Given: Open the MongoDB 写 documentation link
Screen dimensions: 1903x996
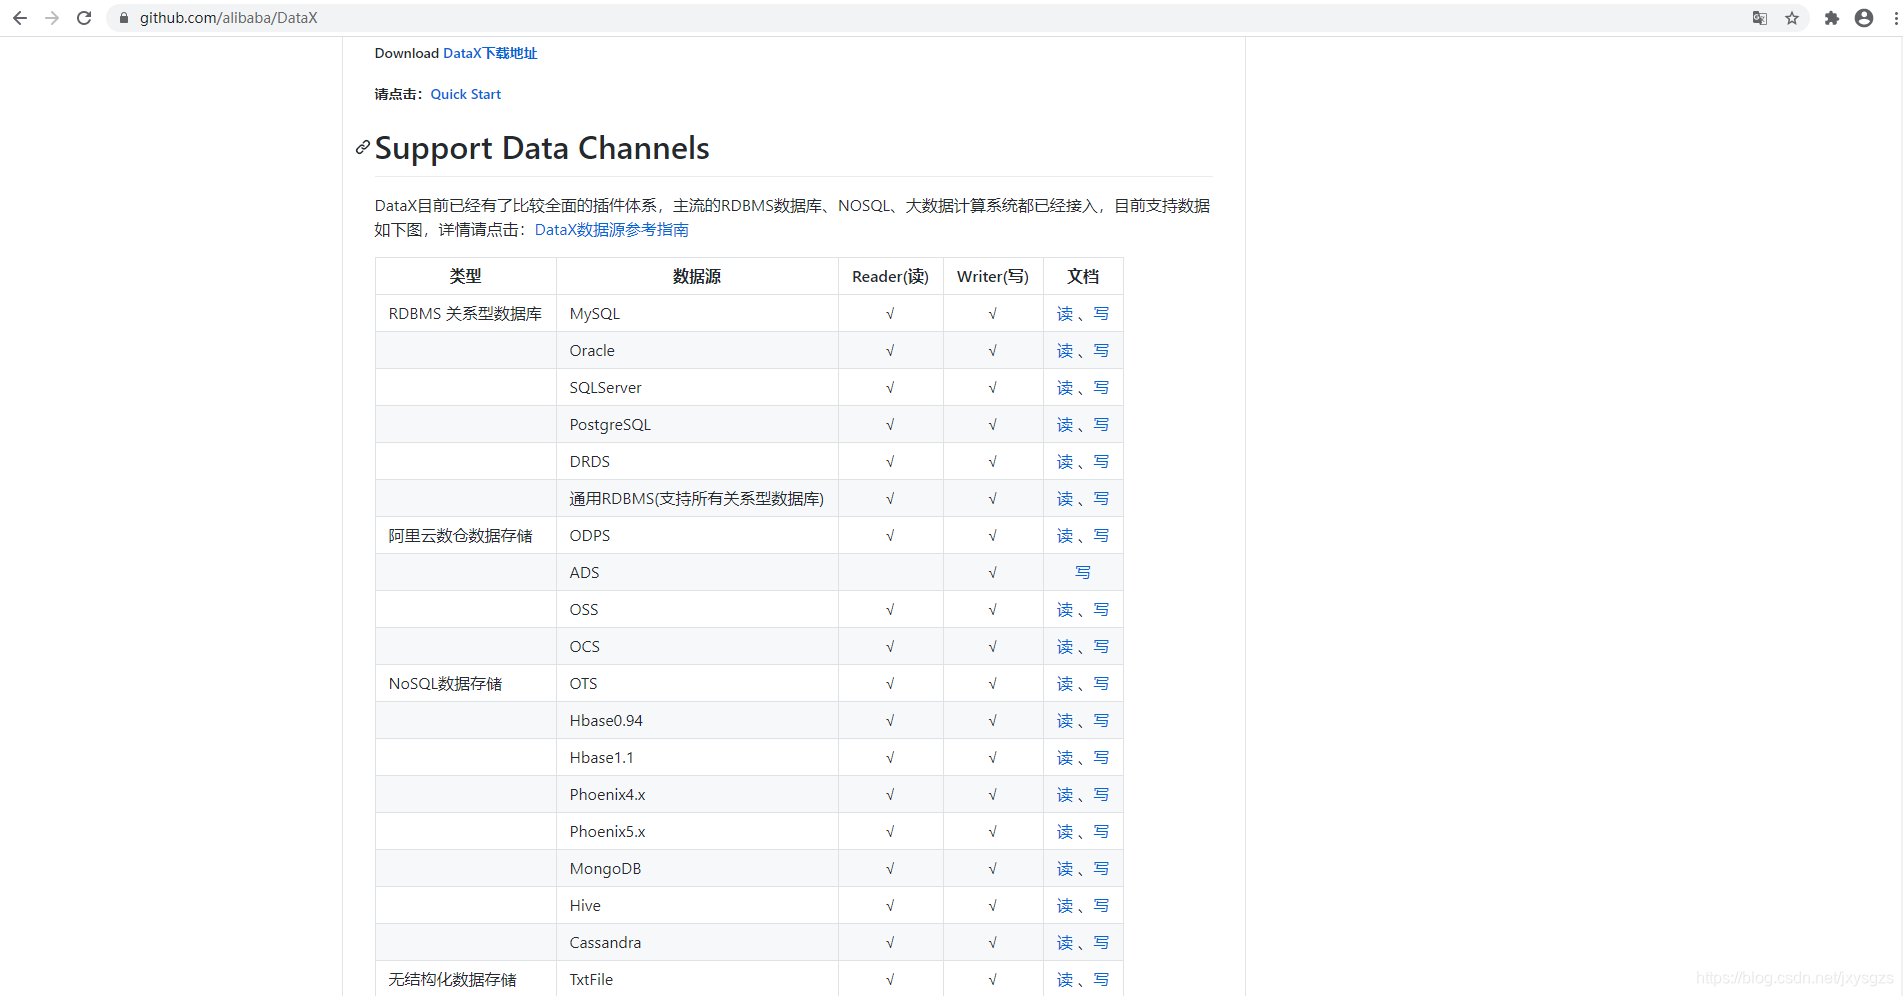Looking at the screenshot, I should click(x=1101, y=869).
